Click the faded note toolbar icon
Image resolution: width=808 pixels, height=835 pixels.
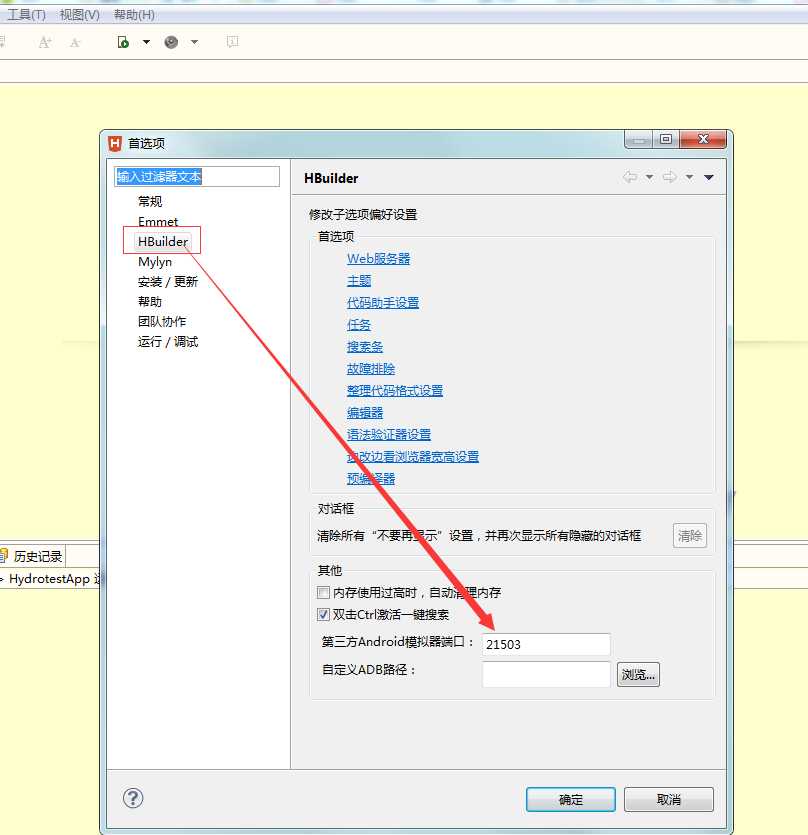point(233,42)
